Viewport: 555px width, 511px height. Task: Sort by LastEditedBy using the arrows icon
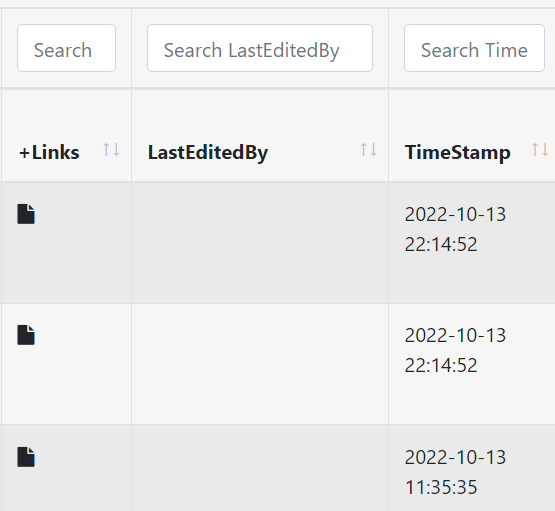pyautogui.click(x=368, y=150)
